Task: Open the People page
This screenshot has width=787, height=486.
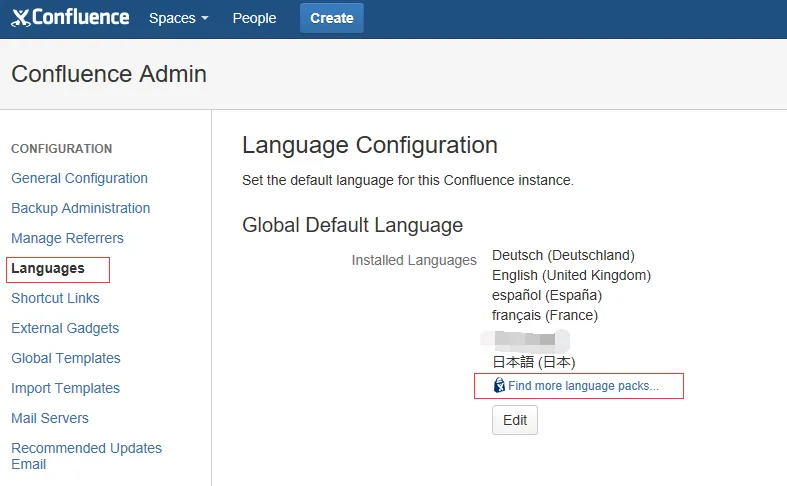Action: 254,18
